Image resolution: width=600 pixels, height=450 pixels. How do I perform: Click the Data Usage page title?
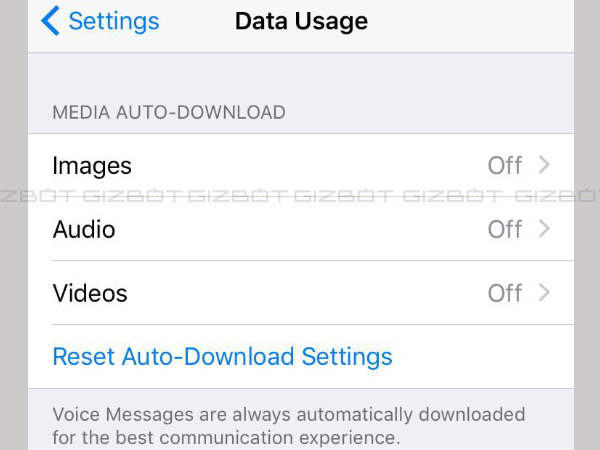(x=301, y=21)
